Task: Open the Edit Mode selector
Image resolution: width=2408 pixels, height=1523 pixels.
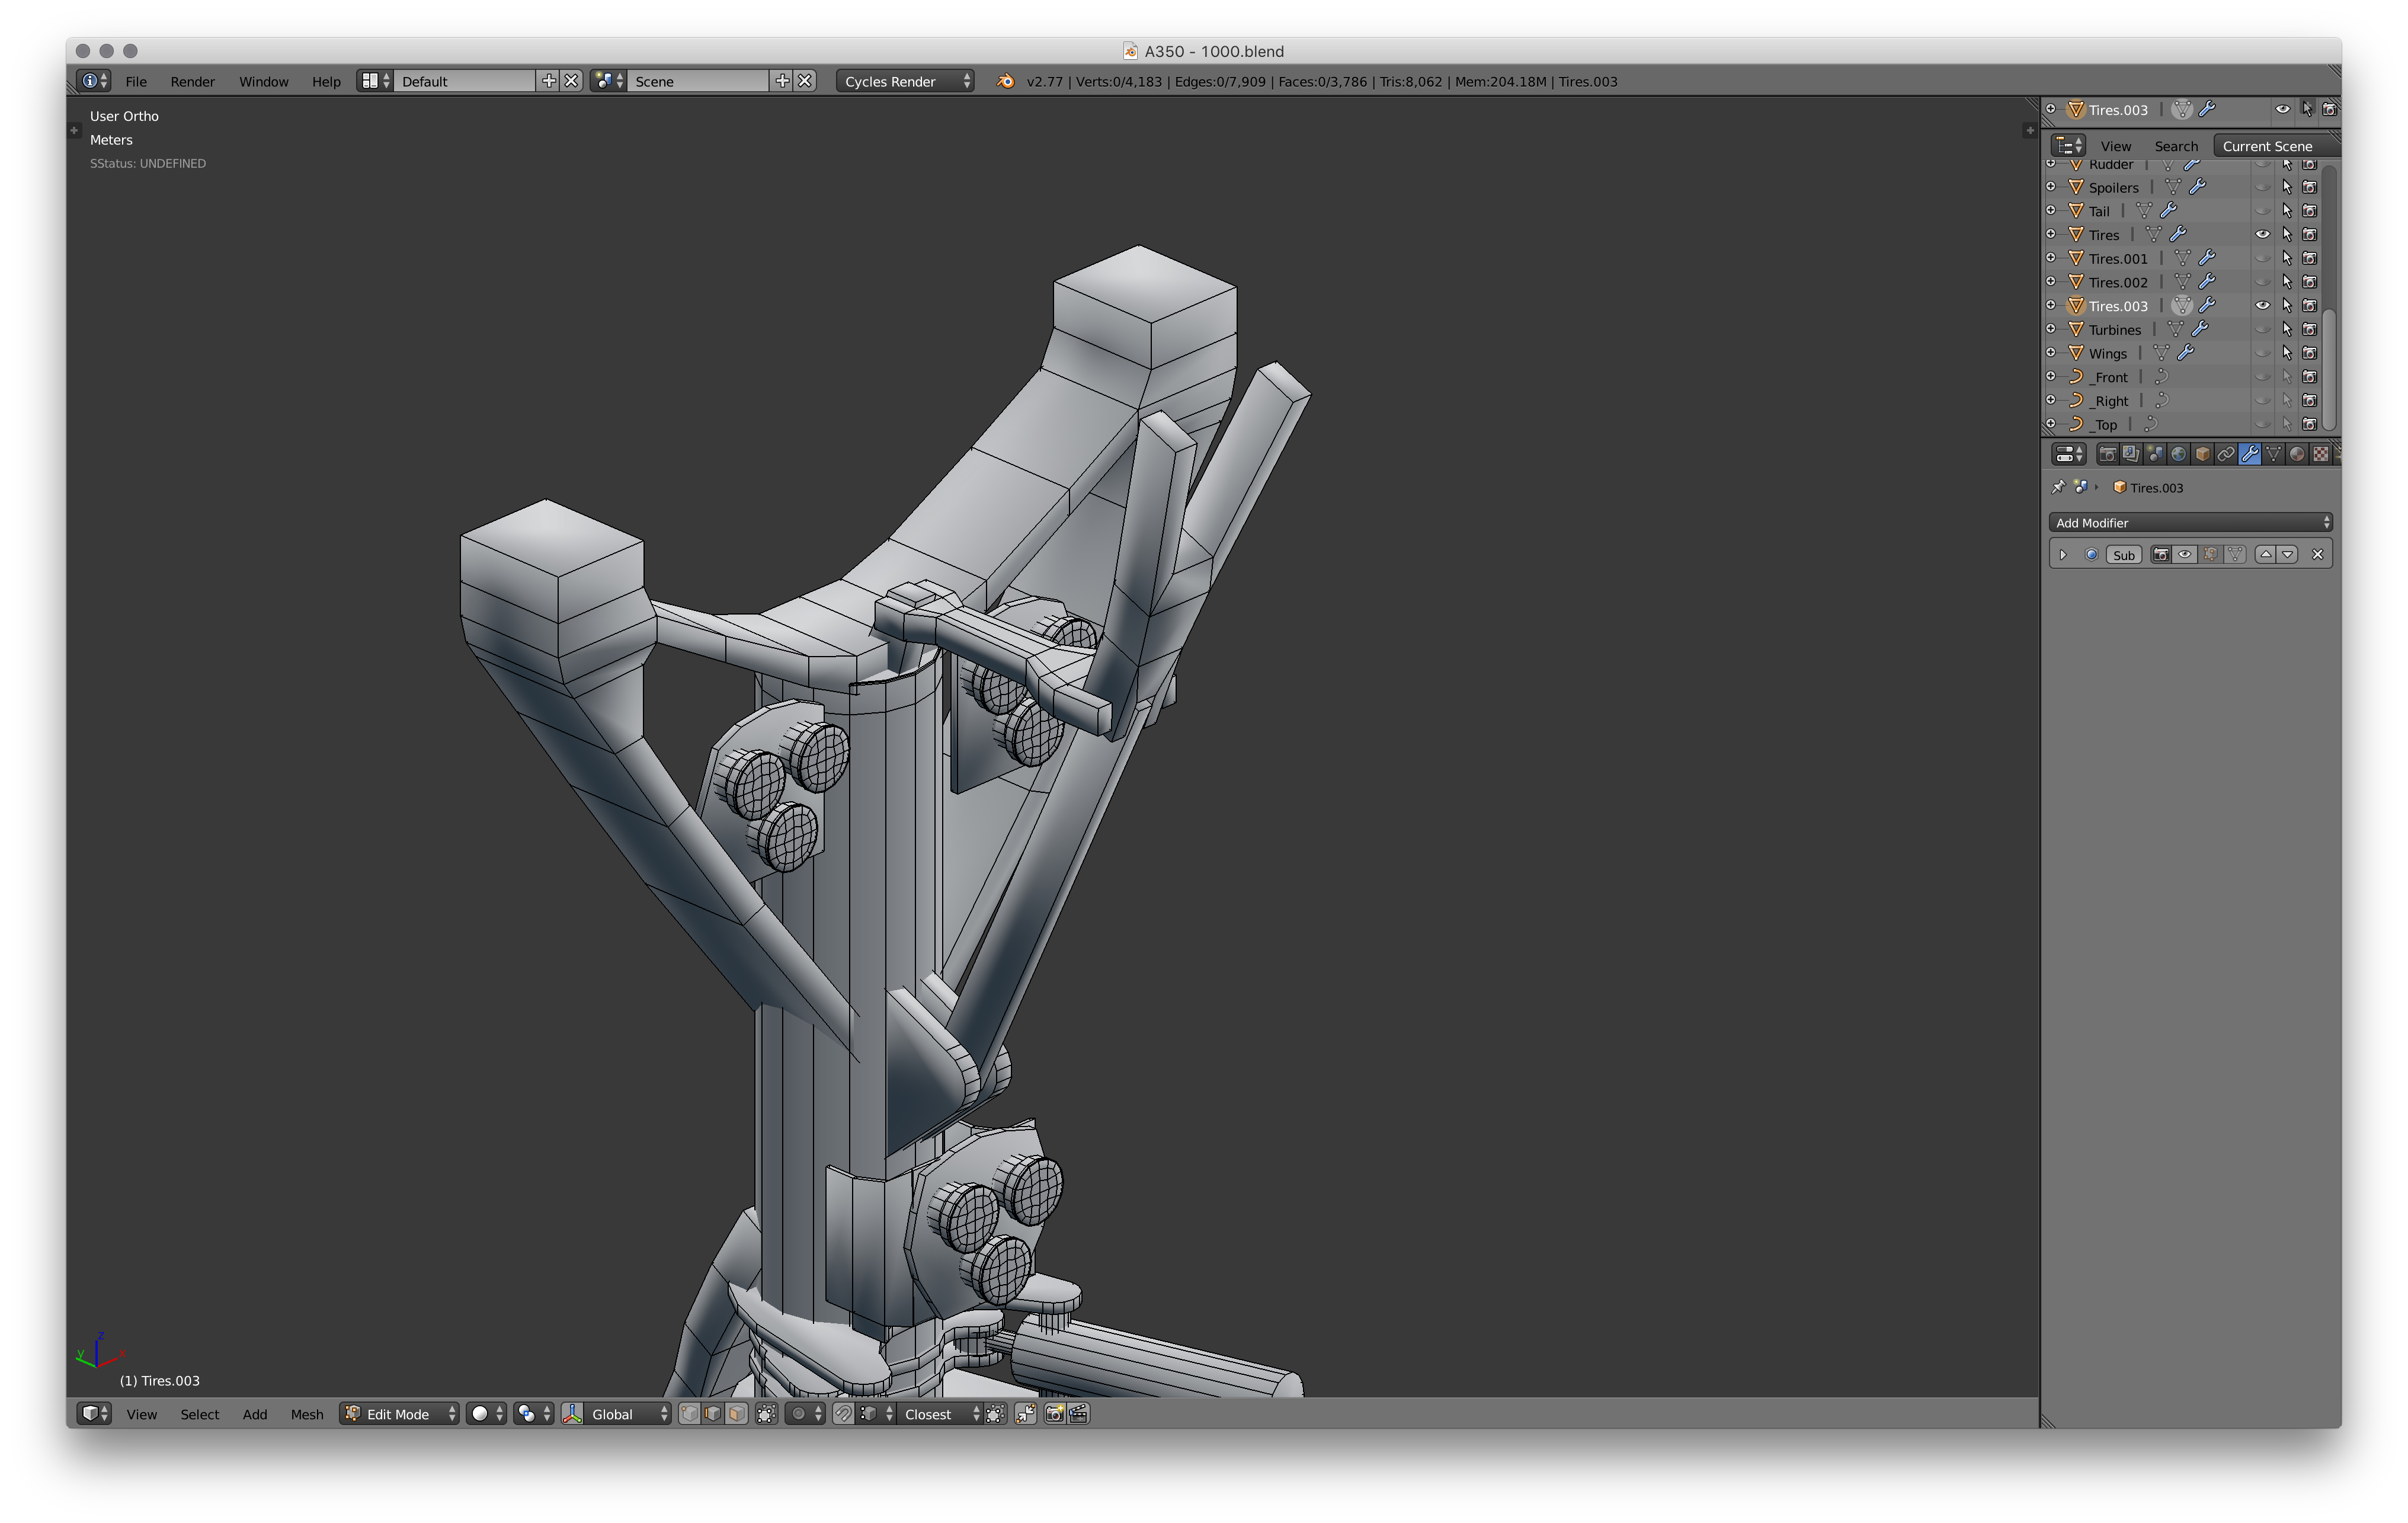Action: click(x=399, y=1413)
